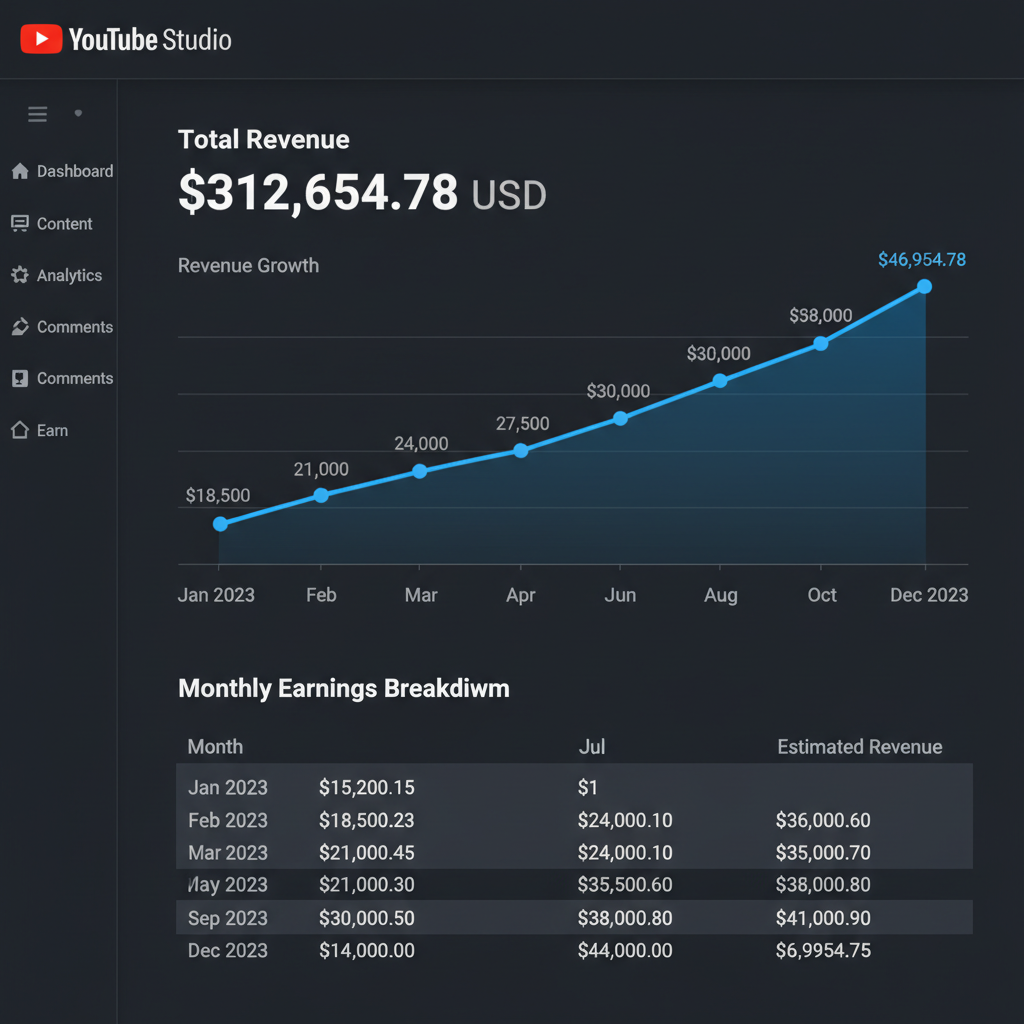
Task: Click the second Comments square icon
Action: click(20, 378)
